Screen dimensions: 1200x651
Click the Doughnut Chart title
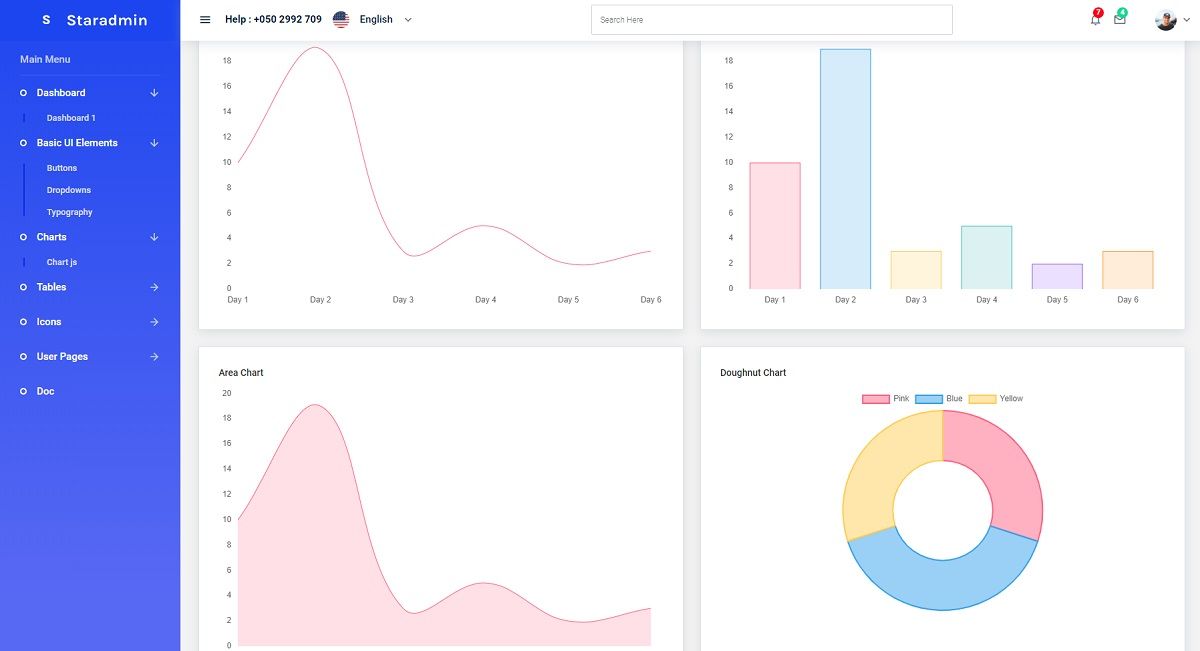(x=753, y=373)
